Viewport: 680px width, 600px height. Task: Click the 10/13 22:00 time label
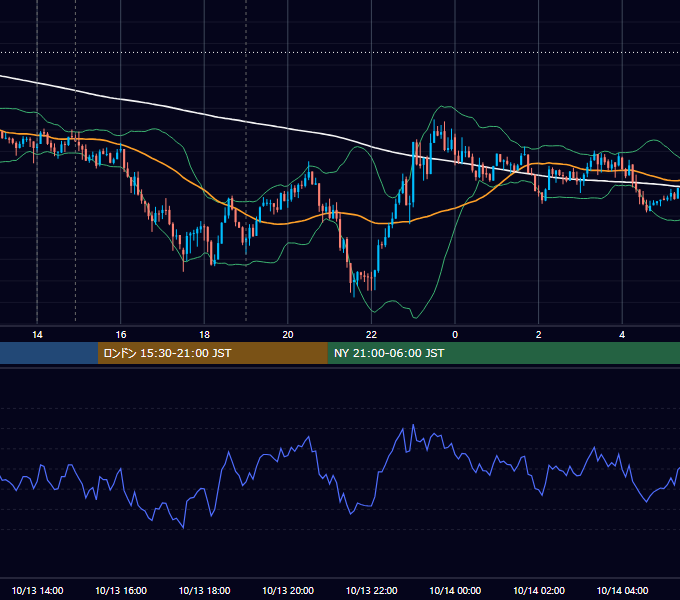(x=371, y=590)
